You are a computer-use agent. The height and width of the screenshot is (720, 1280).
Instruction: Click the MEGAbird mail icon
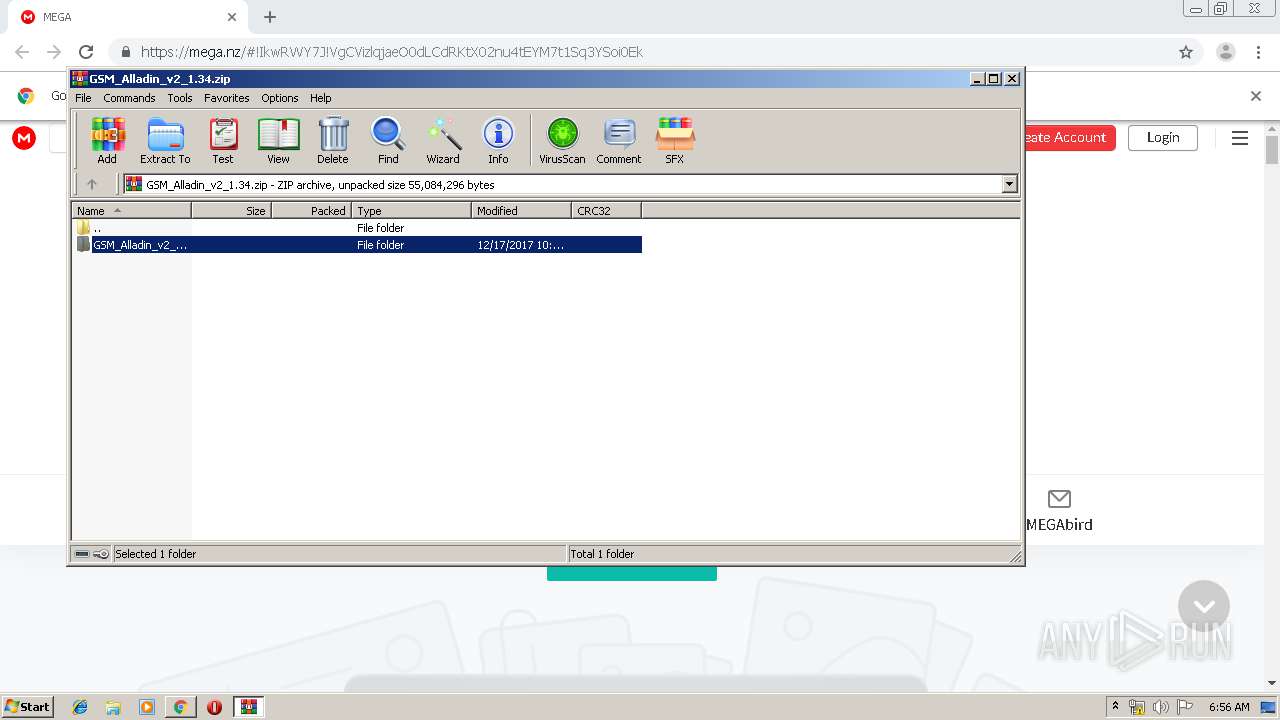click(x=1059, y=498)
